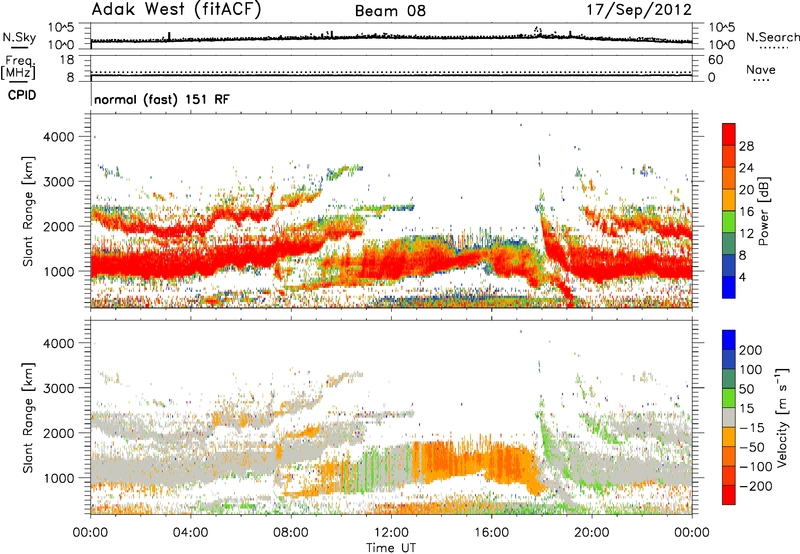Pick the red top segment of power colorbar
This screenshot has height=554, width=800.
(x=729, y=134)
